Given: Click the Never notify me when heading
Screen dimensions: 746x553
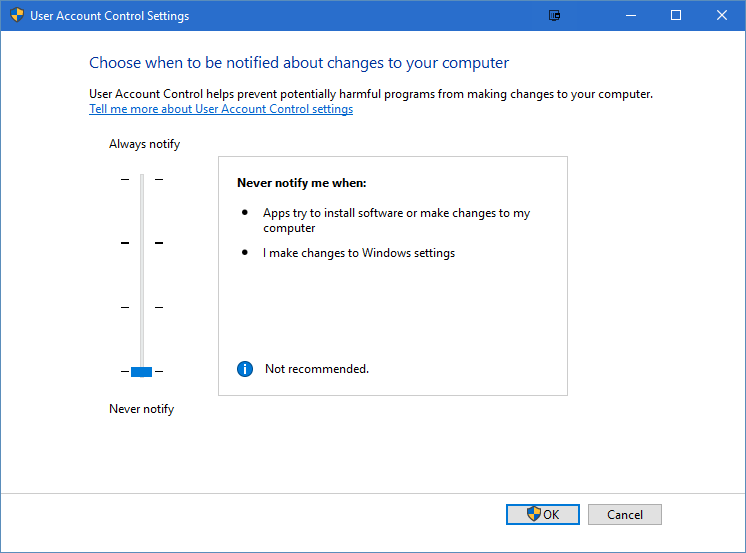Looking at the screenshot, I should pos(302,183).
